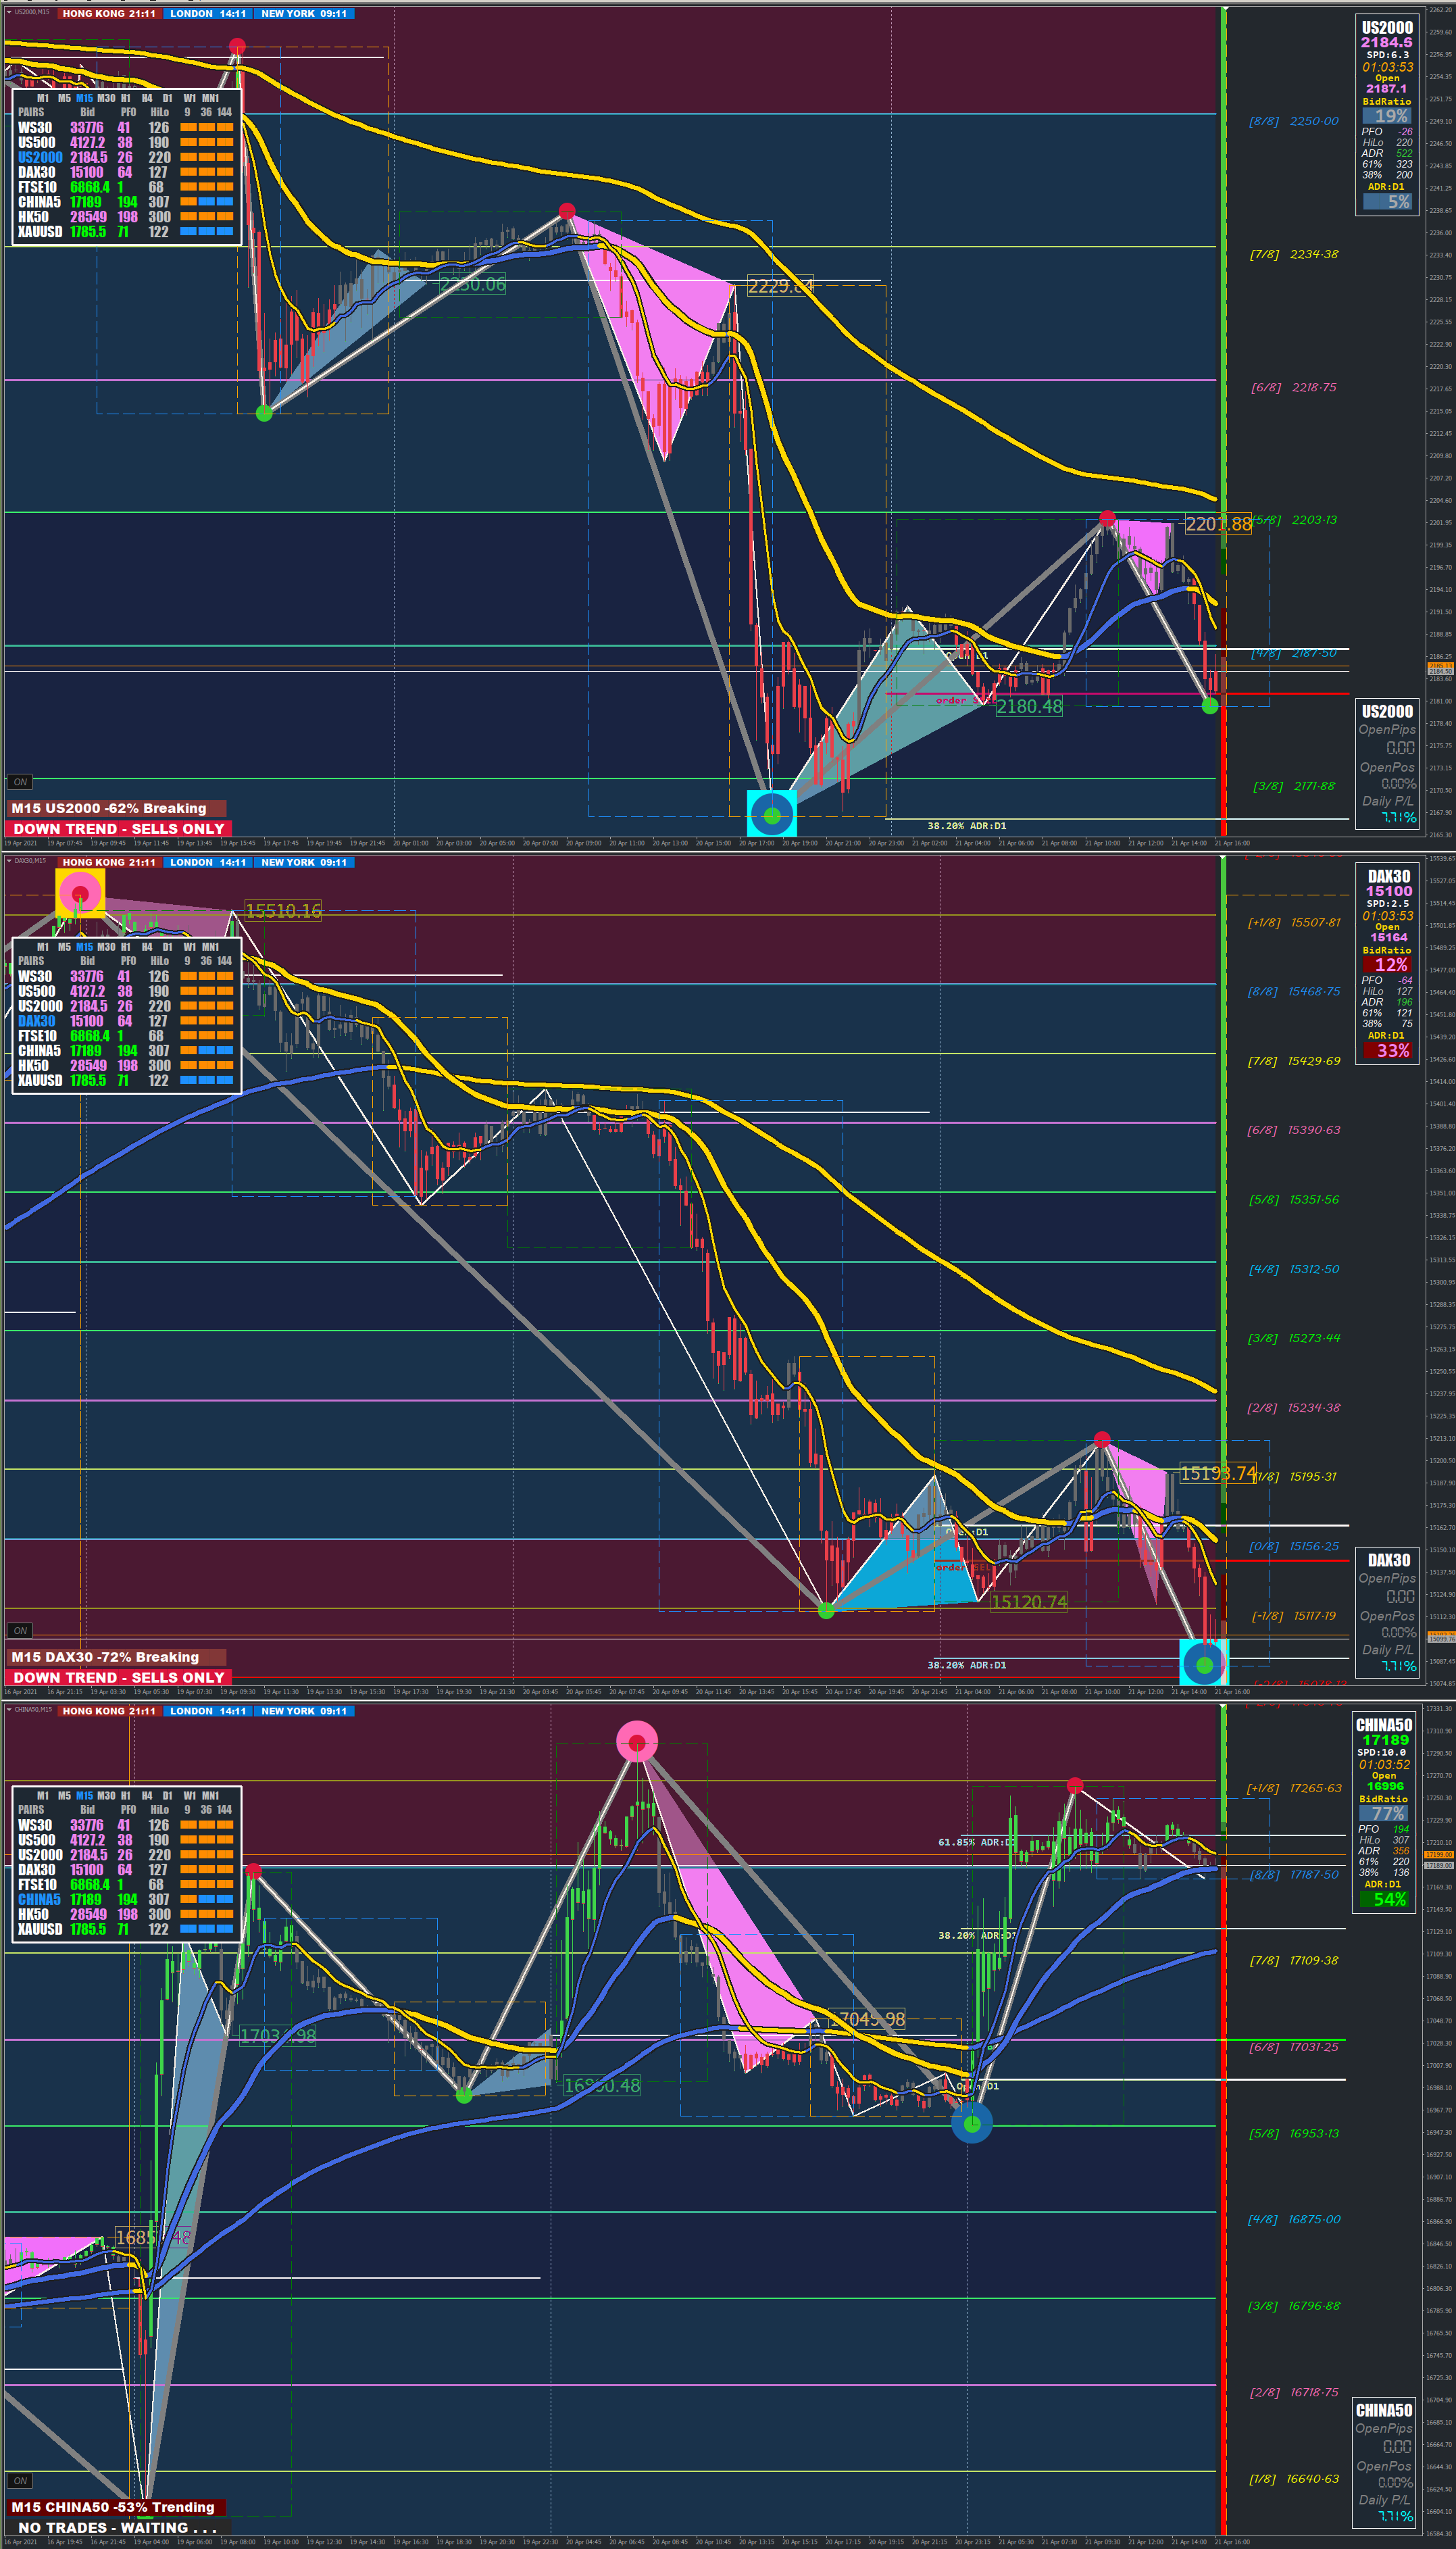
Task: Click the 15120.74 price label on DAX30 chart
Action: click(x=1029, y=1602)
